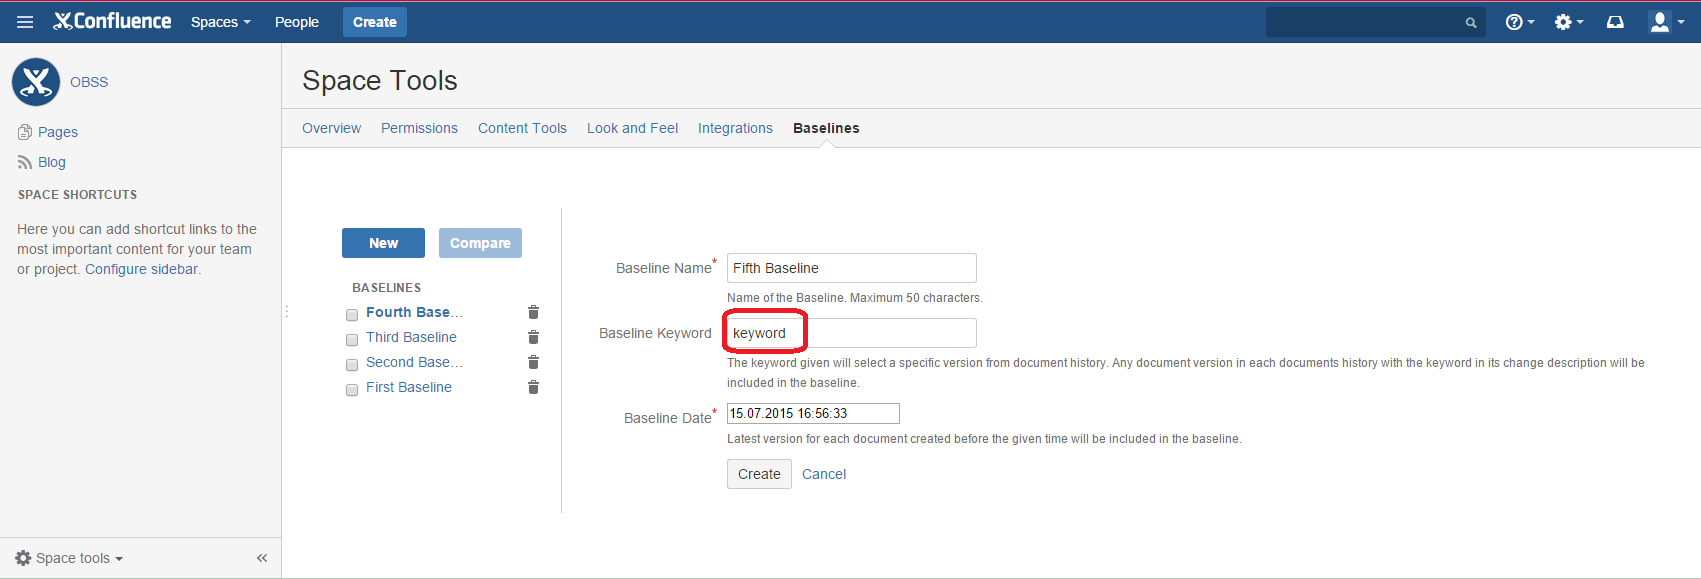The height and width of the screenshot is (579, 1701).
Task: Delete the First Baseline with trash icon
Action: pyautogui.click(x=533, y=388)
